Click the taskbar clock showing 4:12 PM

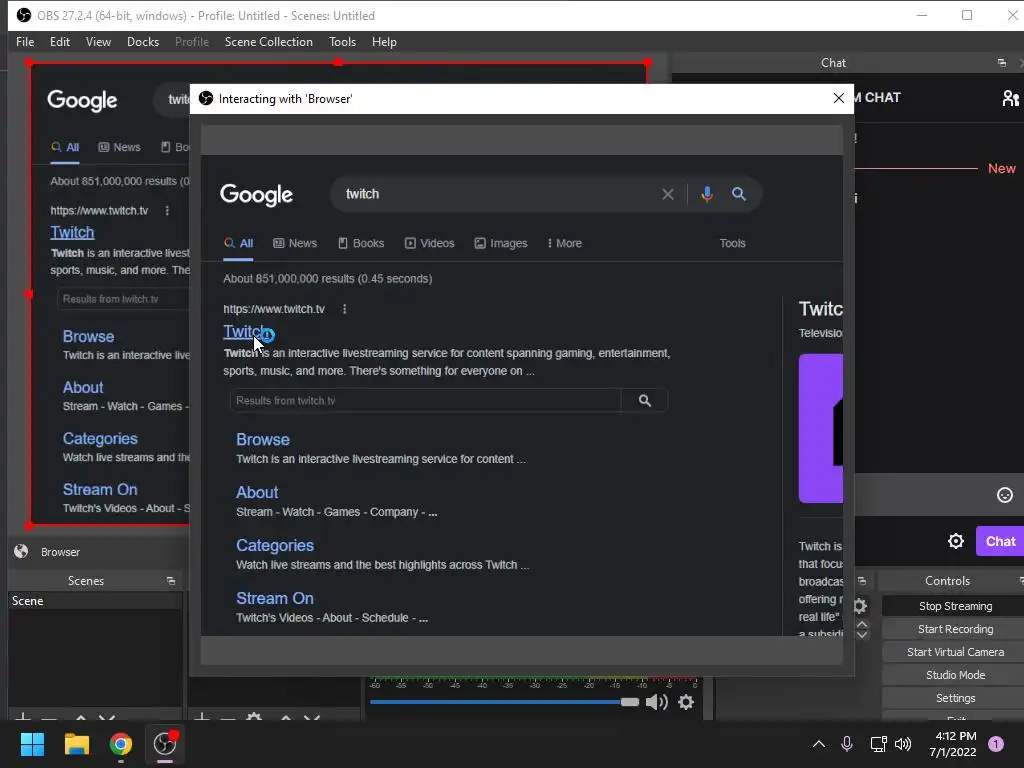coord(953,744)
